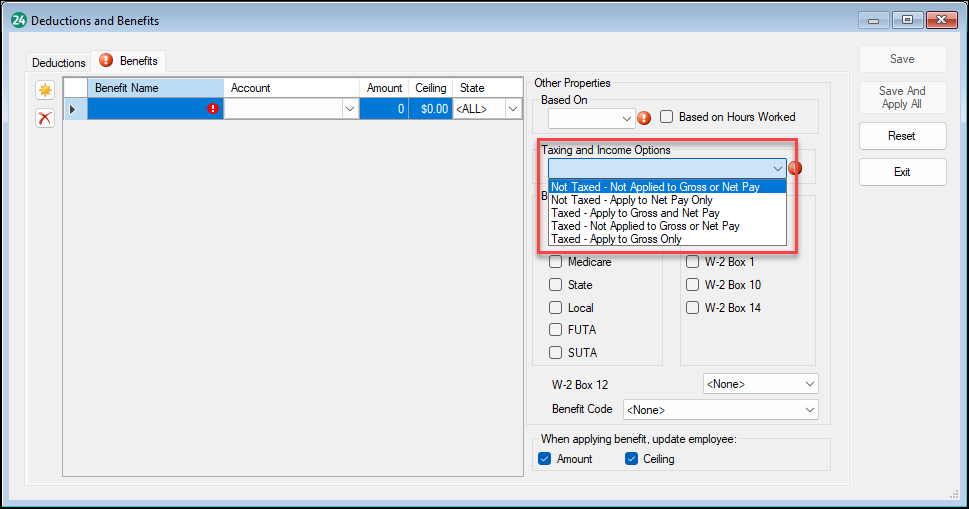Uncheck the Ceiling update checkbox
The width and height of the screenshot is (969, 509).
[632, 459]
